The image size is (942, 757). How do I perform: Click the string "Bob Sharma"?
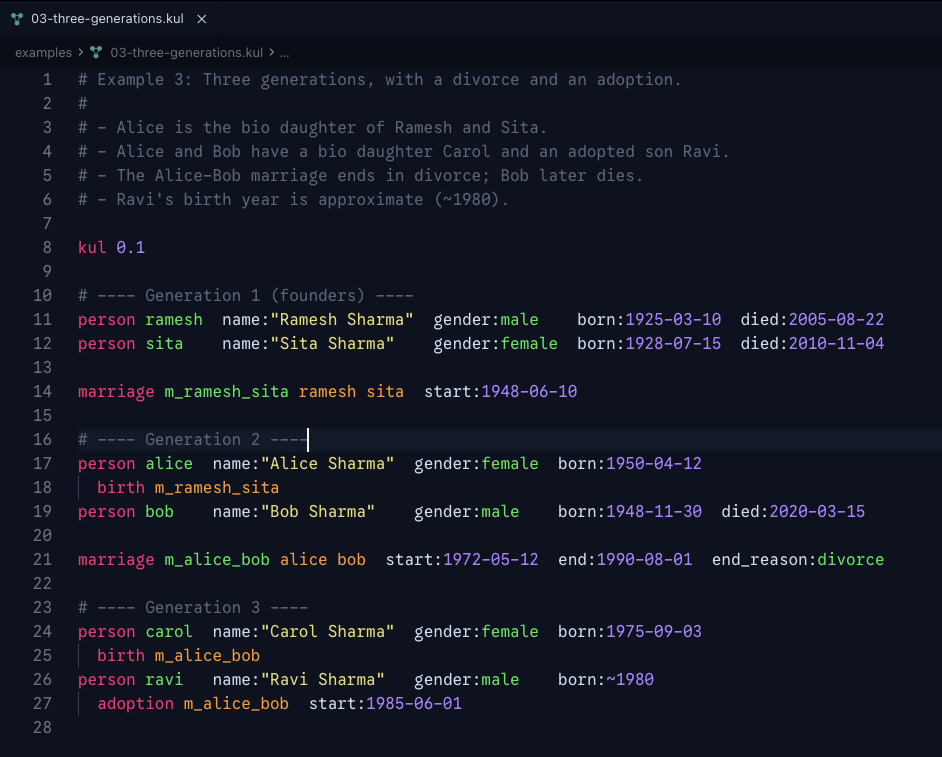[318, 512]
